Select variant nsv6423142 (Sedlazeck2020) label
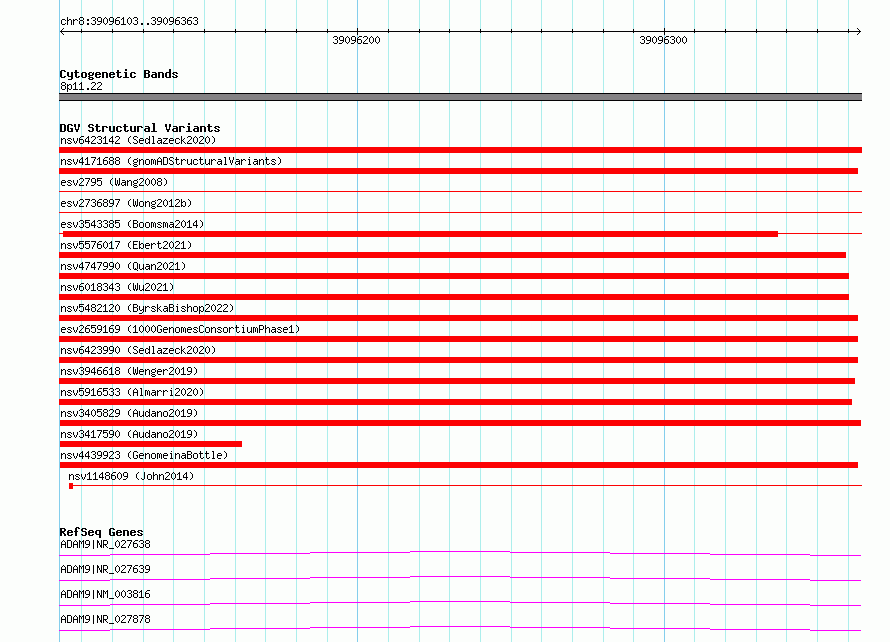This screenshot has height=642, width=890. tap(138, 140)
